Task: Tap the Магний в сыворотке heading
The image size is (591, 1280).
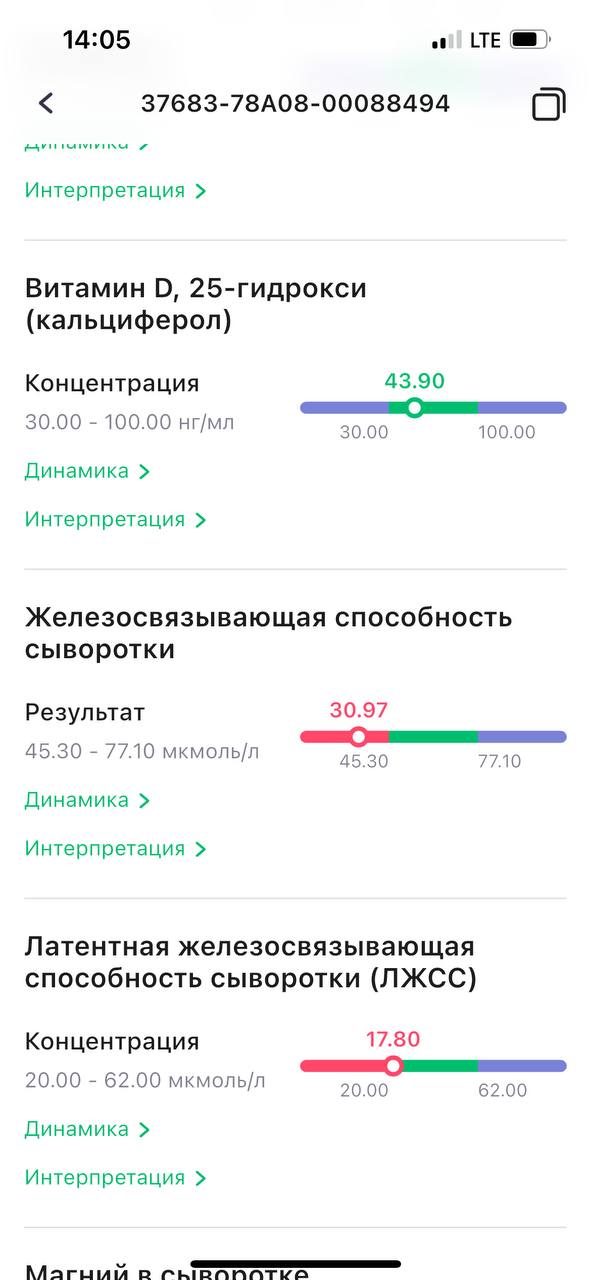Action: coord(166,1270)
